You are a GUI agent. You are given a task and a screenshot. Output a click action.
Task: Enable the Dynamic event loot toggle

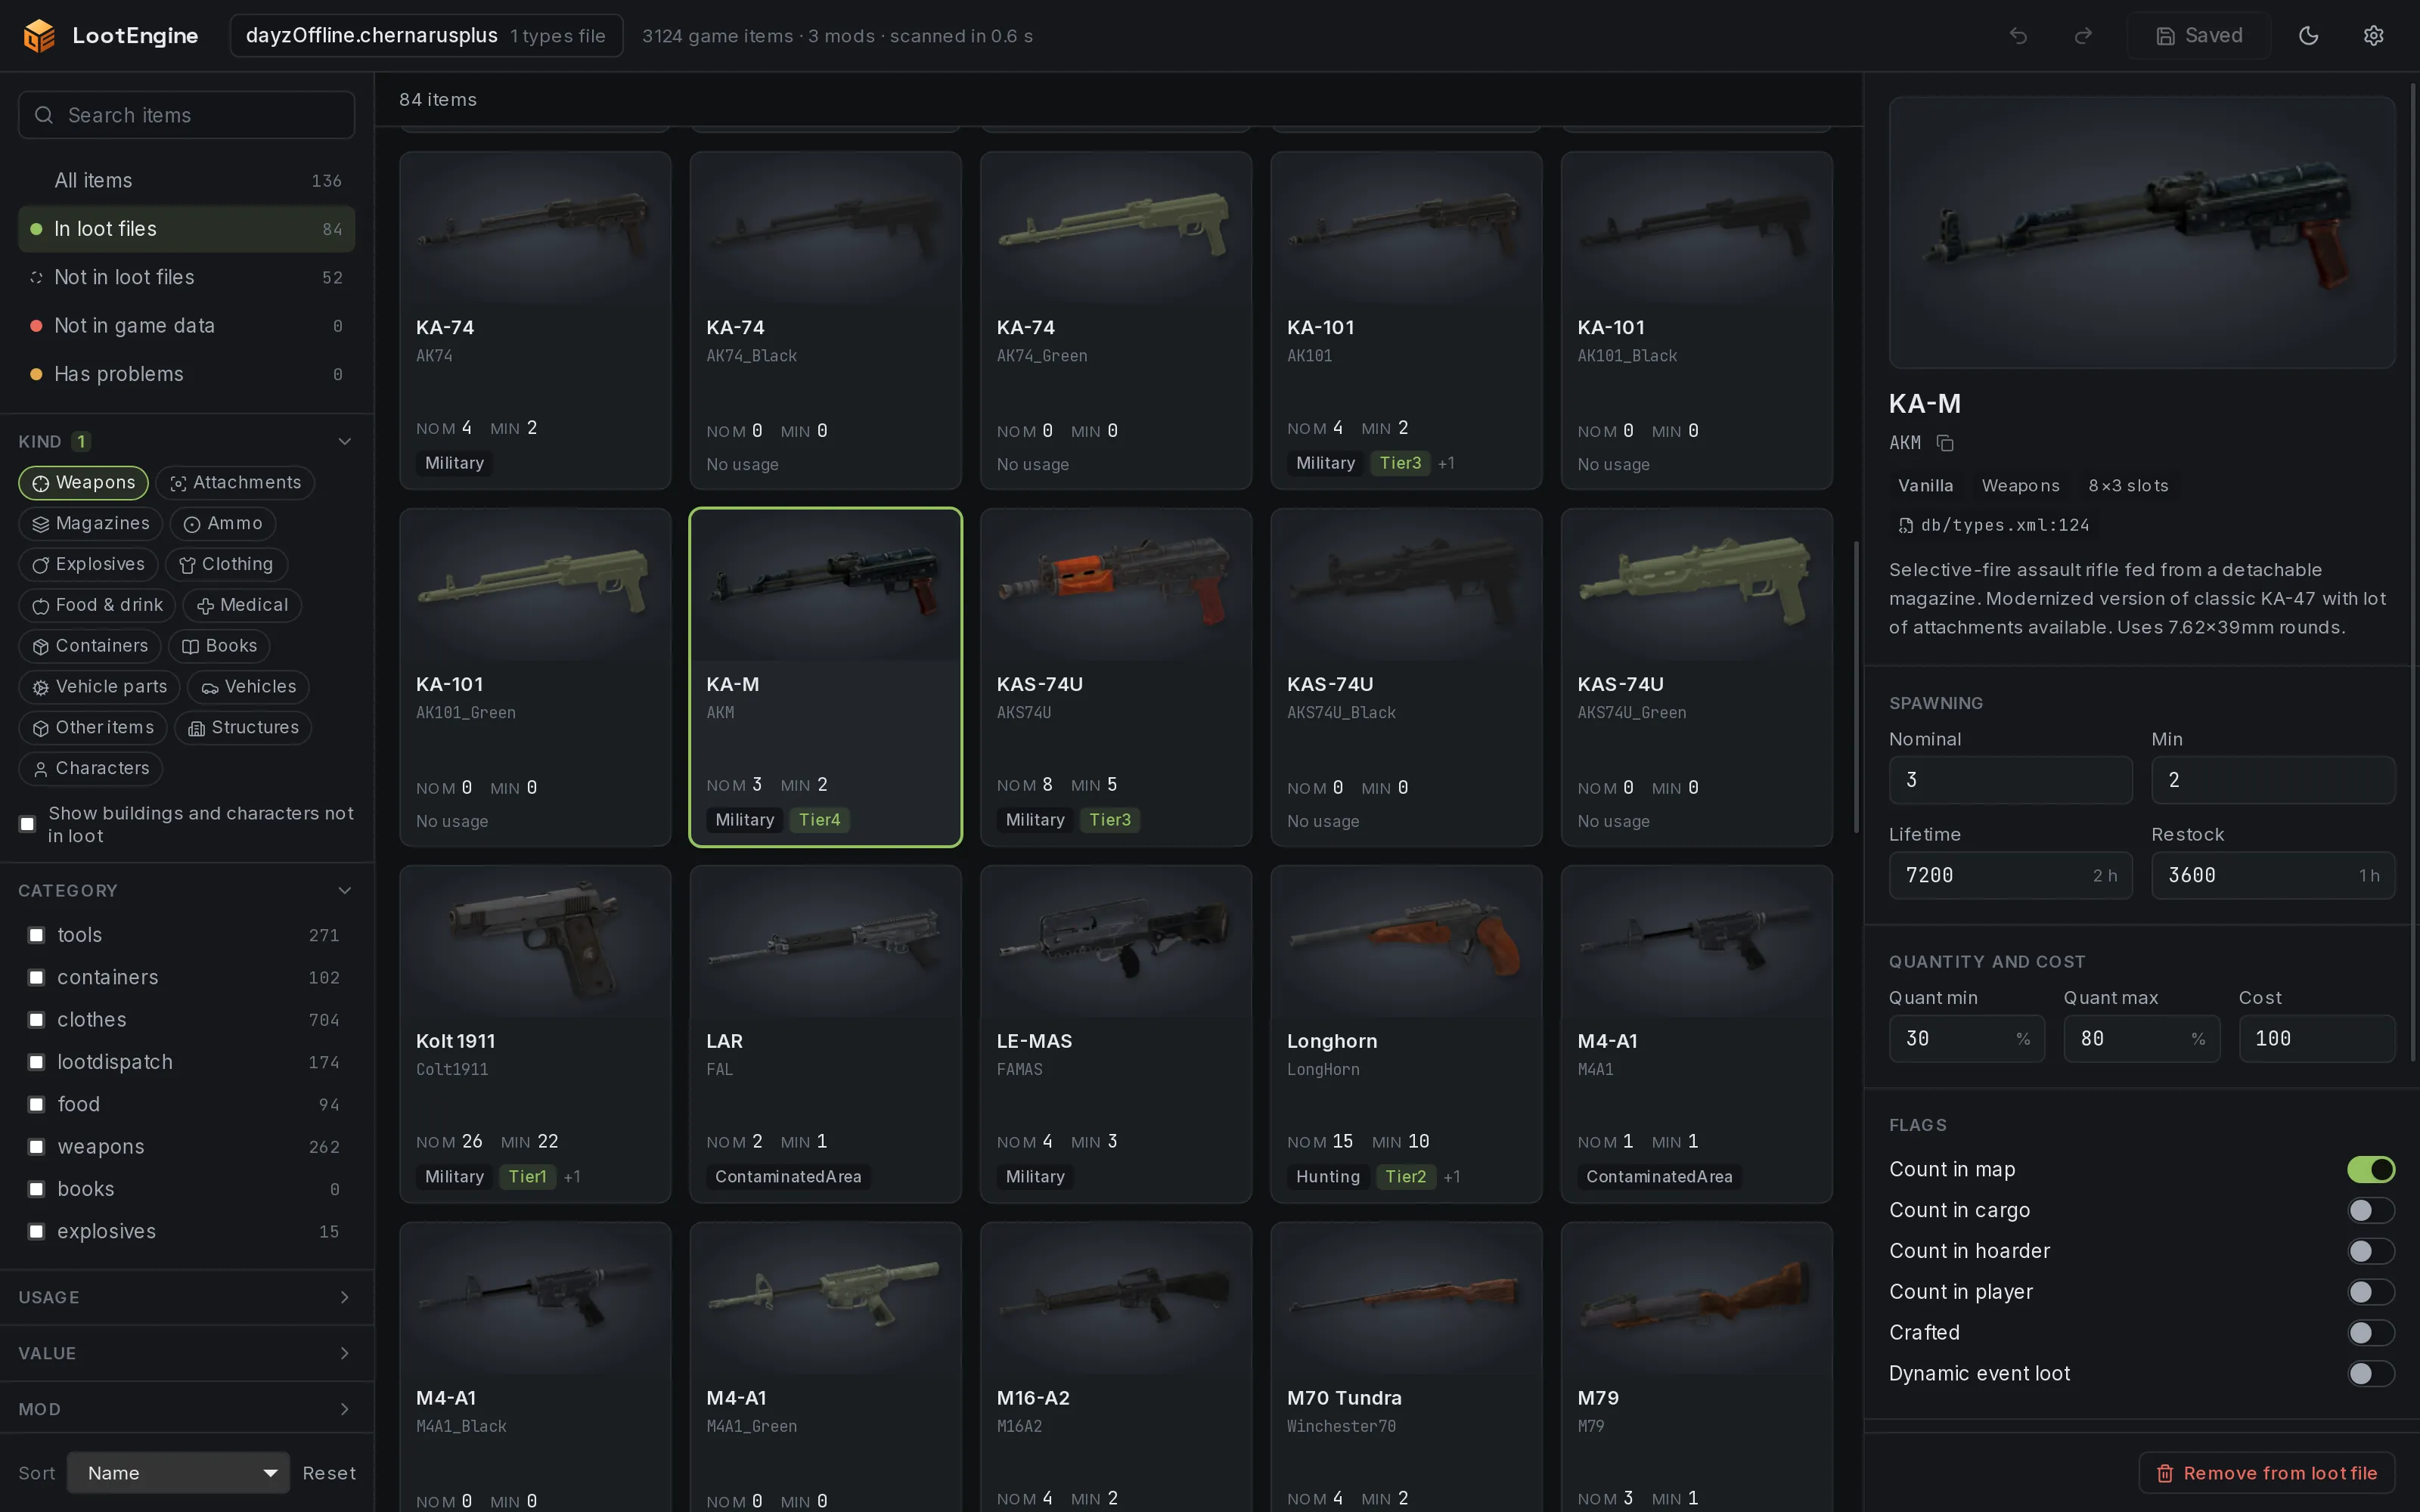(x=2370, y=1374)
